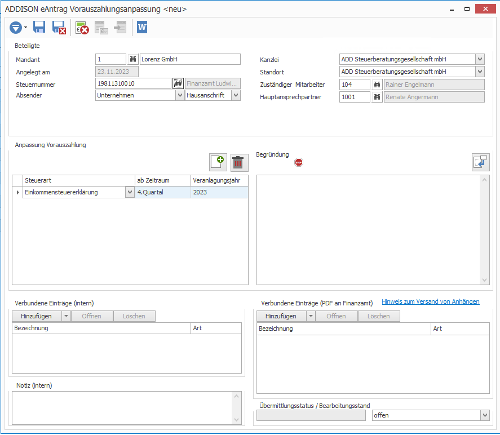This screenshot has width=500, height=435.
Task: Open the Absender Unternehmen dropdown
Action: coord(179,95)
